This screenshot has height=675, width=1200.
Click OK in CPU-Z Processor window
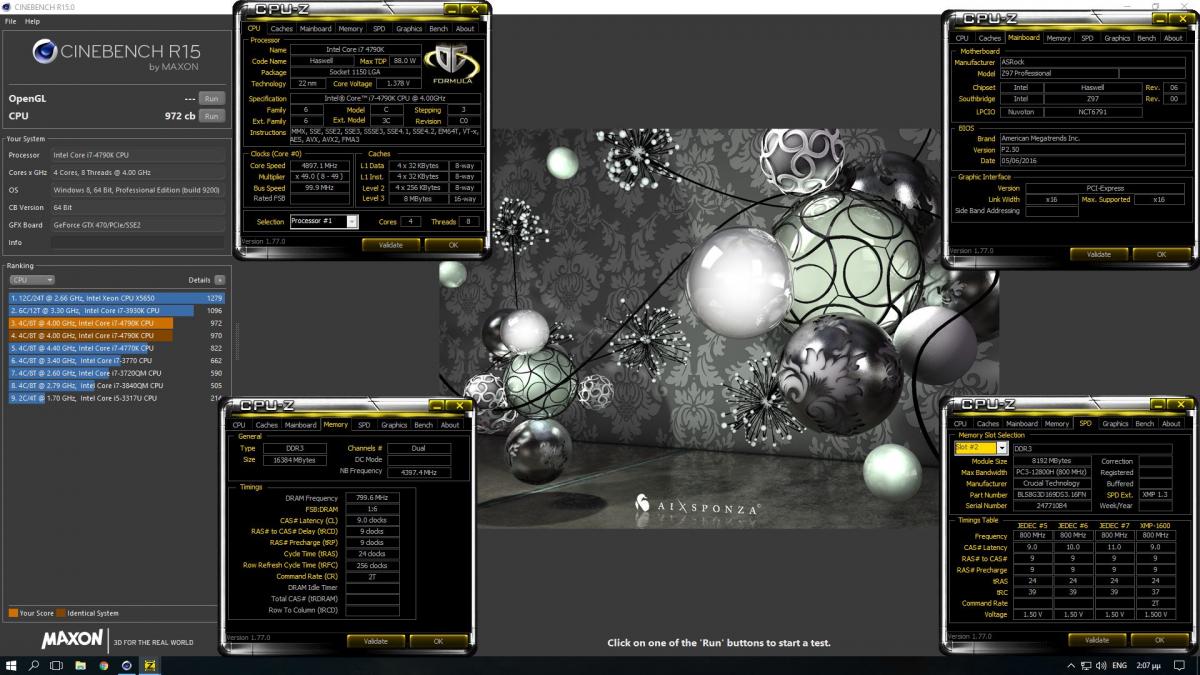[453, 244]
